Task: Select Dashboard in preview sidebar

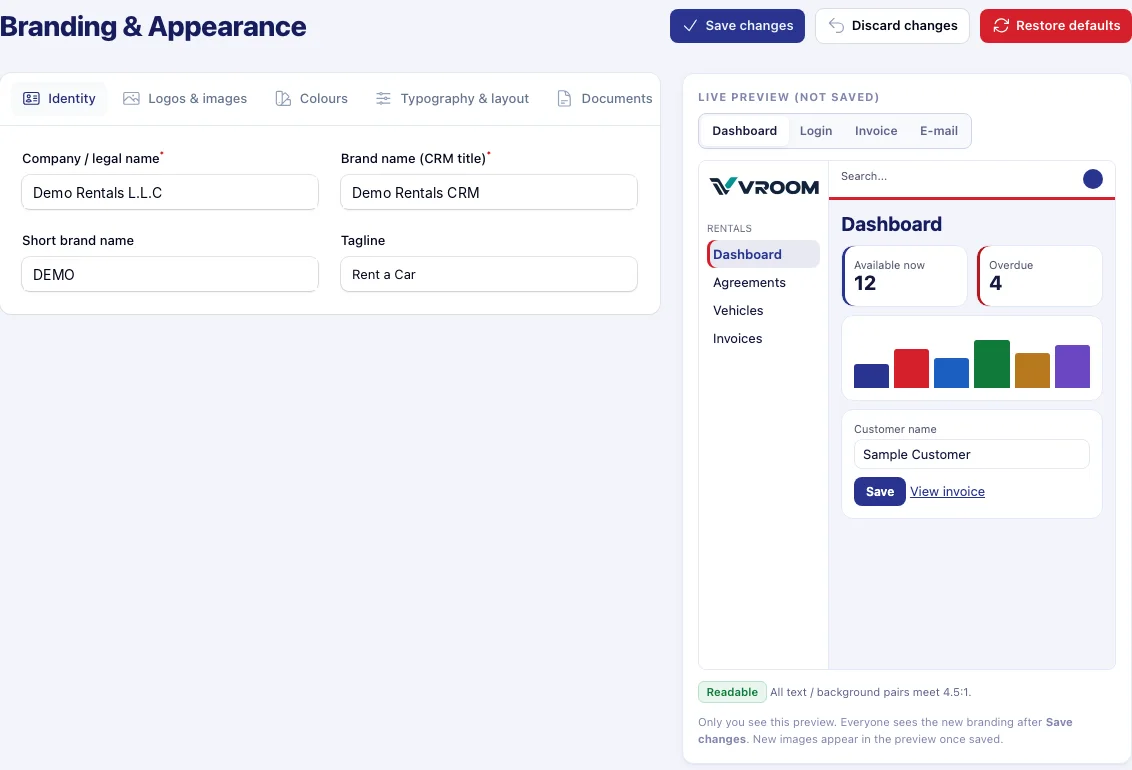Action: tap(763, 254)
